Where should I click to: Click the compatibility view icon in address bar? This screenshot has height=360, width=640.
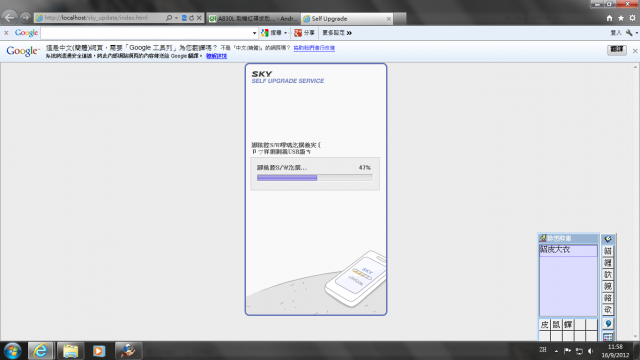184,18
